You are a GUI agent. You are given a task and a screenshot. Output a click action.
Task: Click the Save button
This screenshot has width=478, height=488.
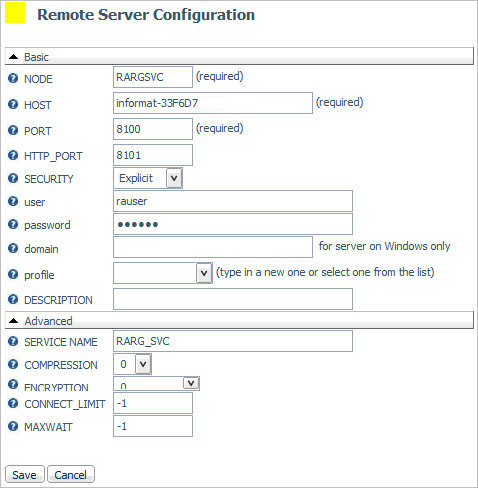[25, 474]
